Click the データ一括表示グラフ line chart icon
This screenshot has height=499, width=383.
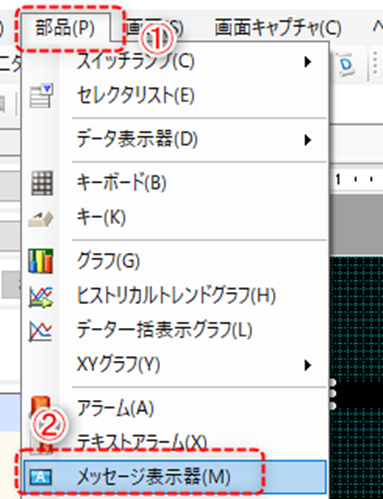[x=41, y=331]
